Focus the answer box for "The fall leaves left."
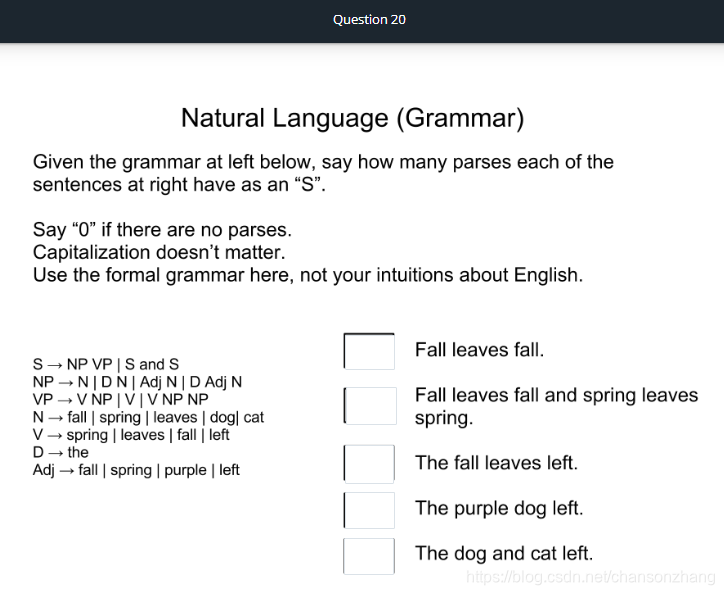Image resolution: width=724 pixels, height=595 pixels. pyautogui.click(x=369, y=464)
